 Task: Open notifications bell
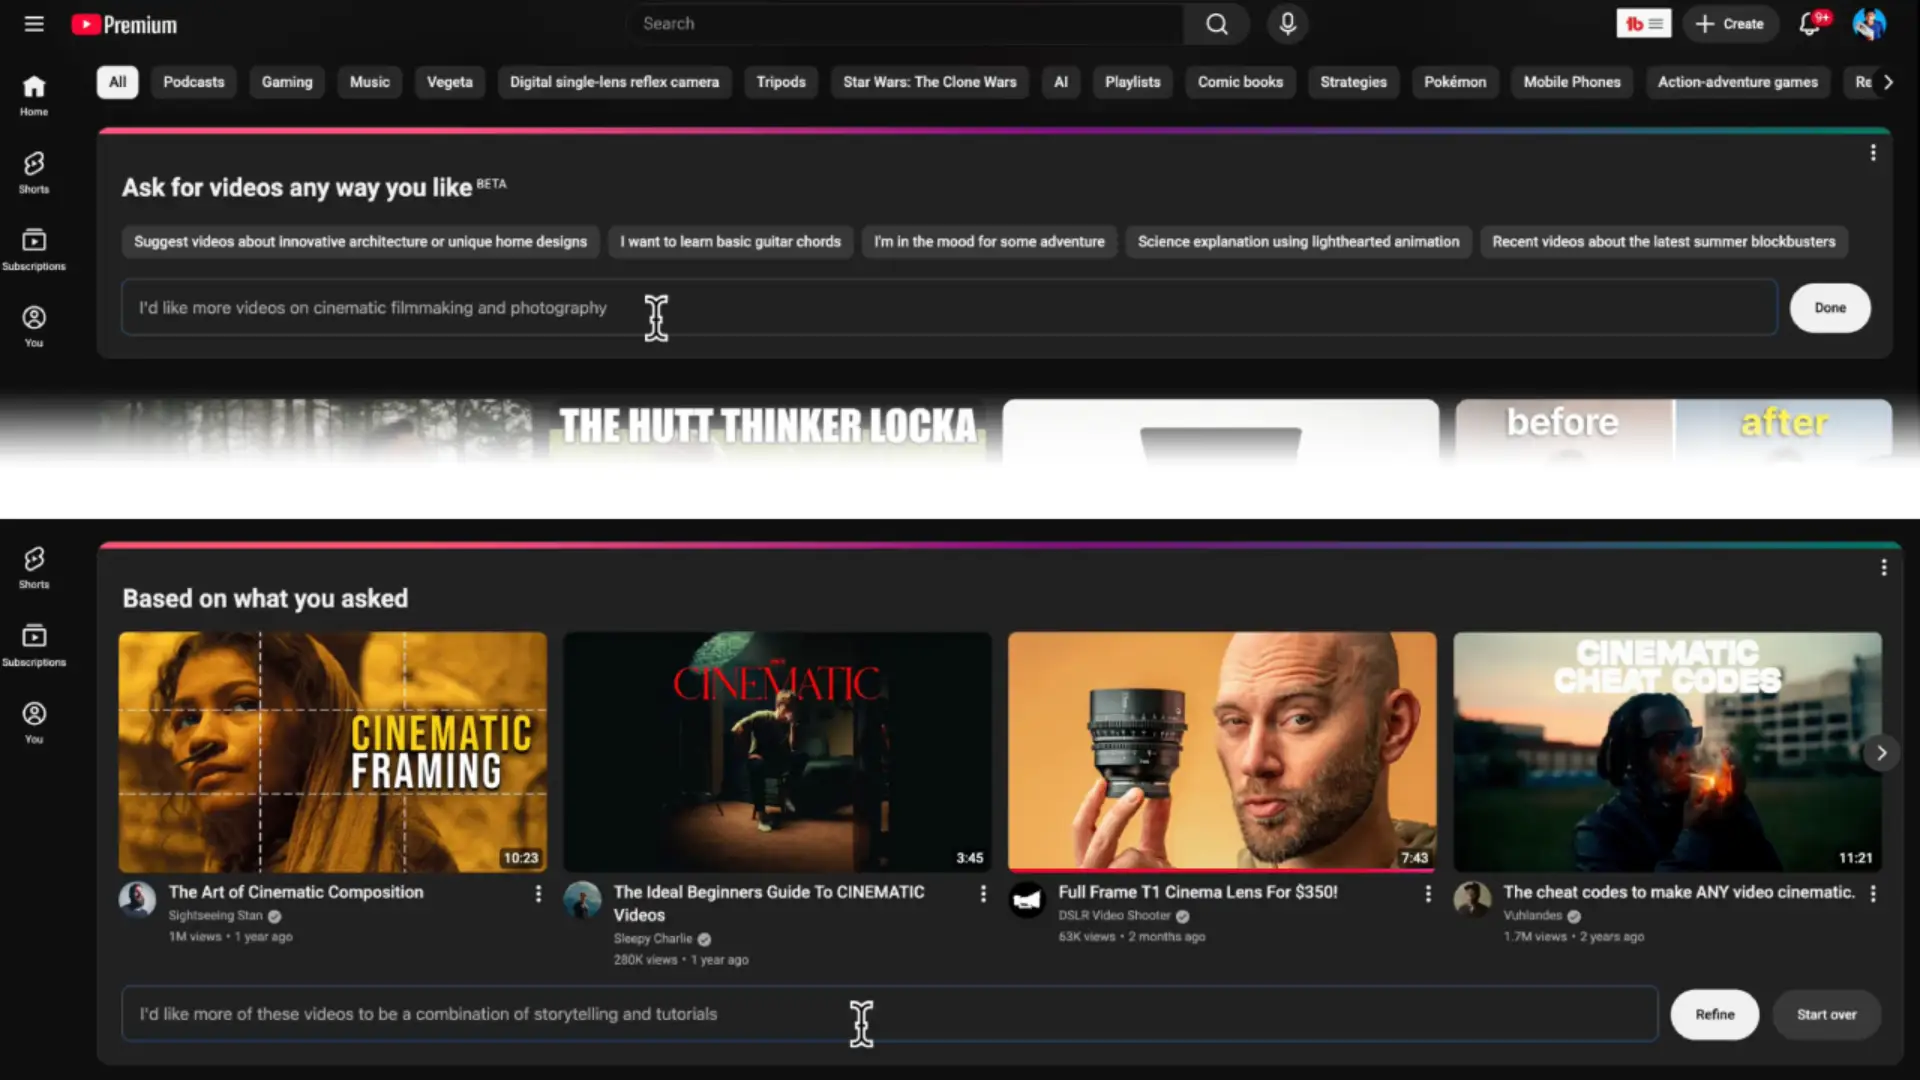[1810, 23]
